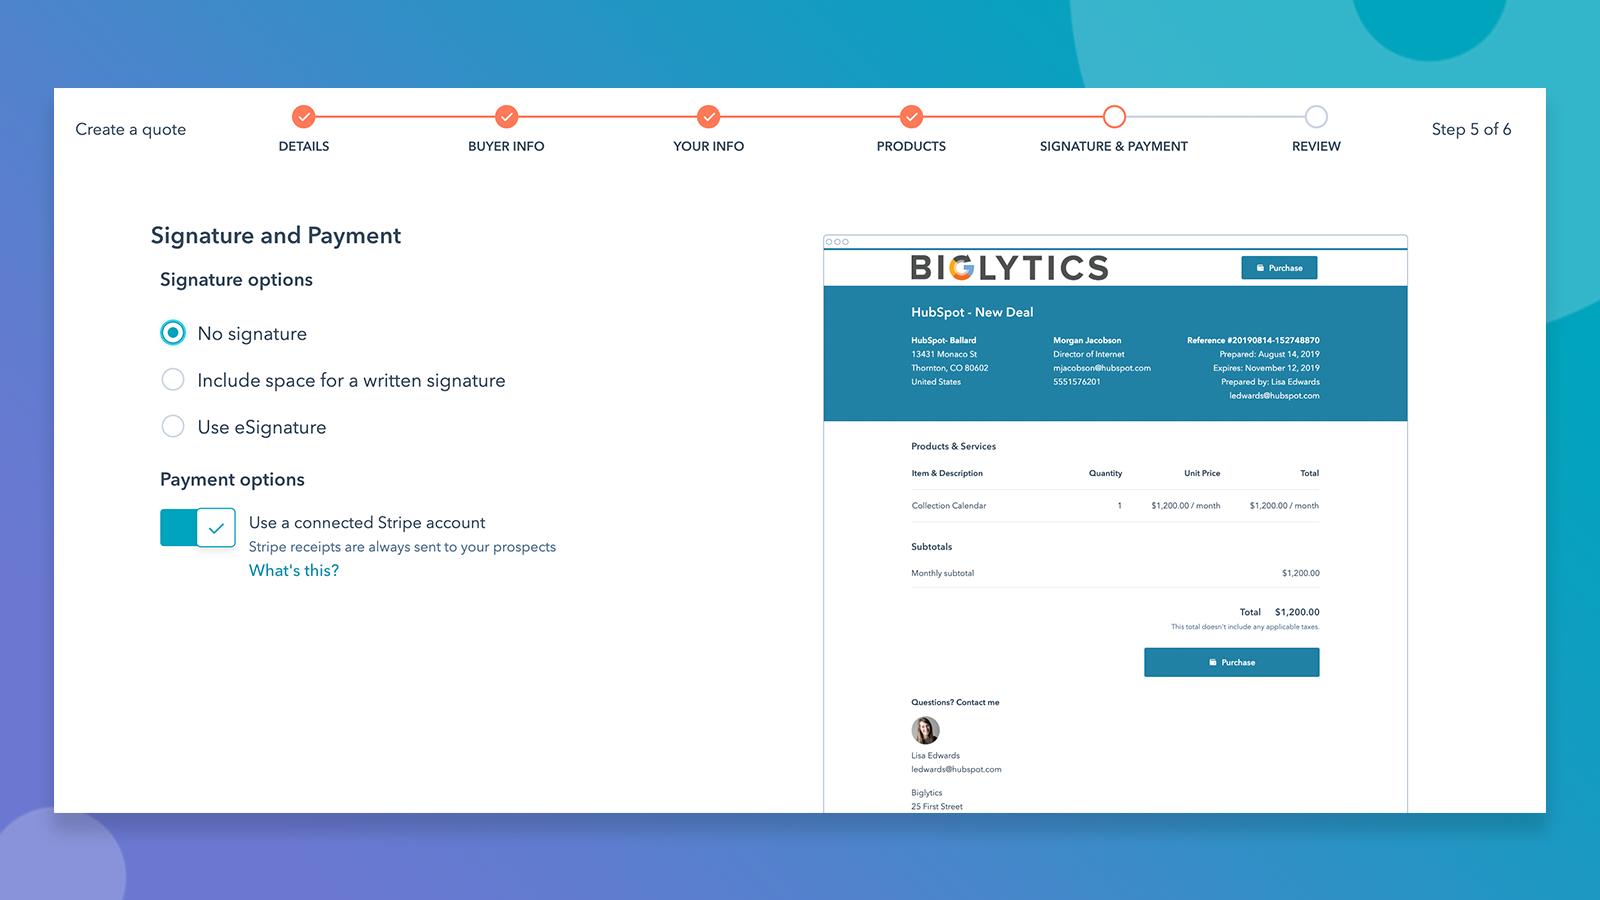Go to the REVIEW step label
The image size is (1600, 900).
1316,146
